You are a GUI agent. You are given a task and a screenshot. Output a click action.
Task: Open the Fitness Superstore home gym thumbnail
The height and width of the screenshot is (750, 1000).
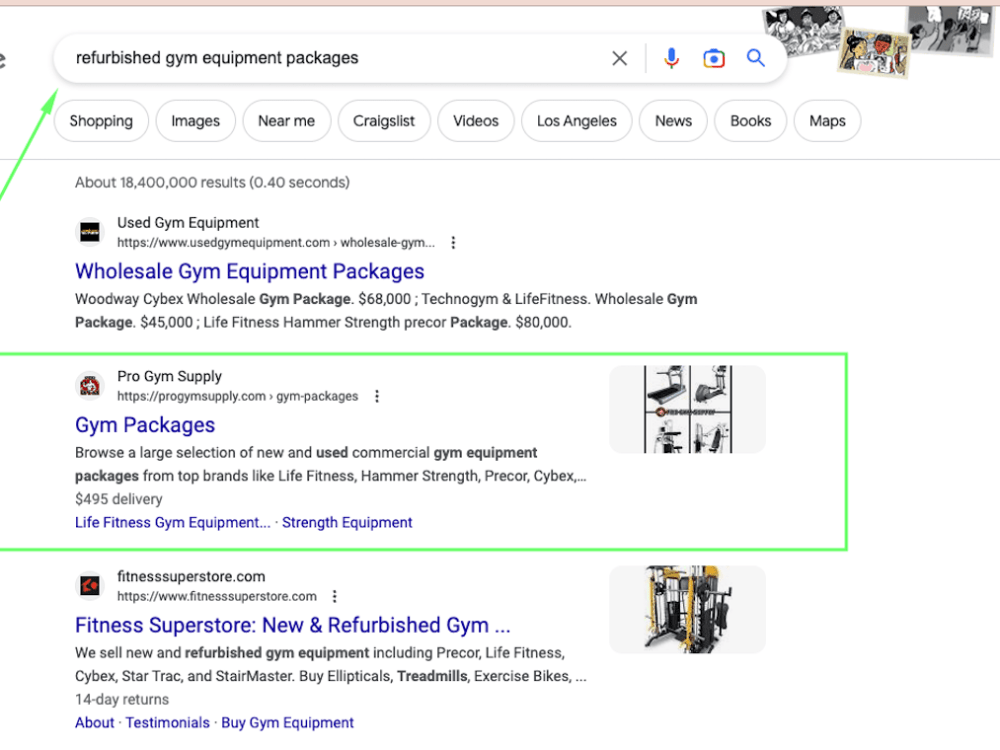[x=688, y=610]
